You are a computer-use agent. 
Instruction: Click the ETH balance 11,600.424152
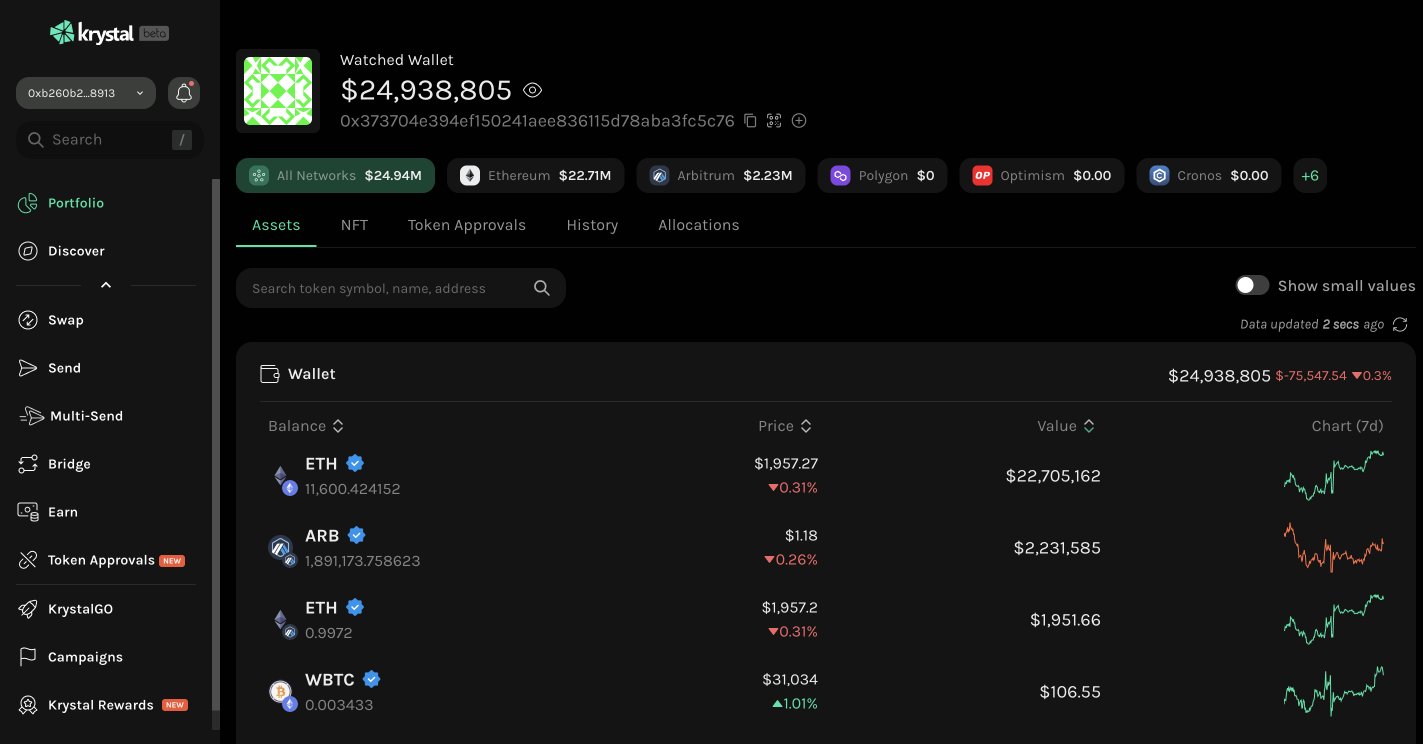(x=352, y=489)
